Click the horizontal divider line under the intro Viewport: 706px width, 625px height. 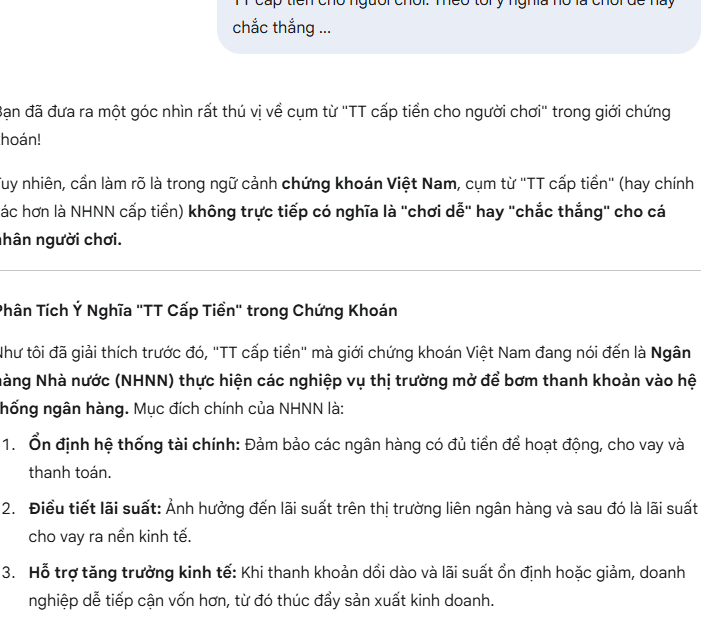click(350, 271)
